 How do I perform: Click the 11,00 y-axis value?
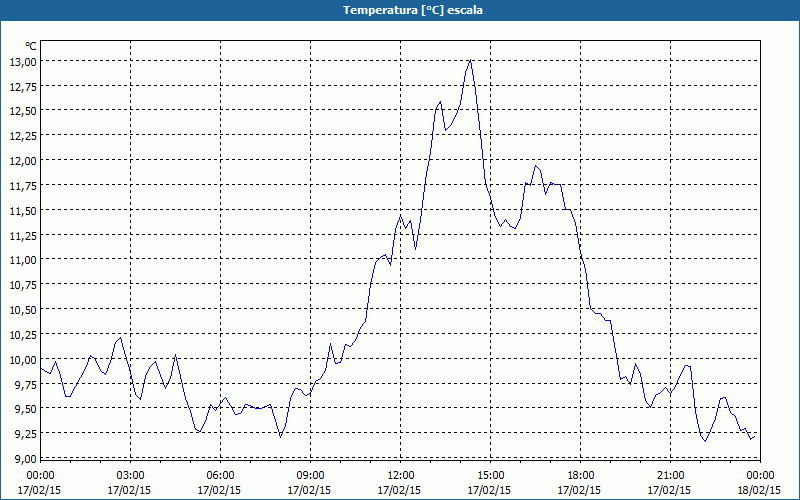[x=22, y=260]
